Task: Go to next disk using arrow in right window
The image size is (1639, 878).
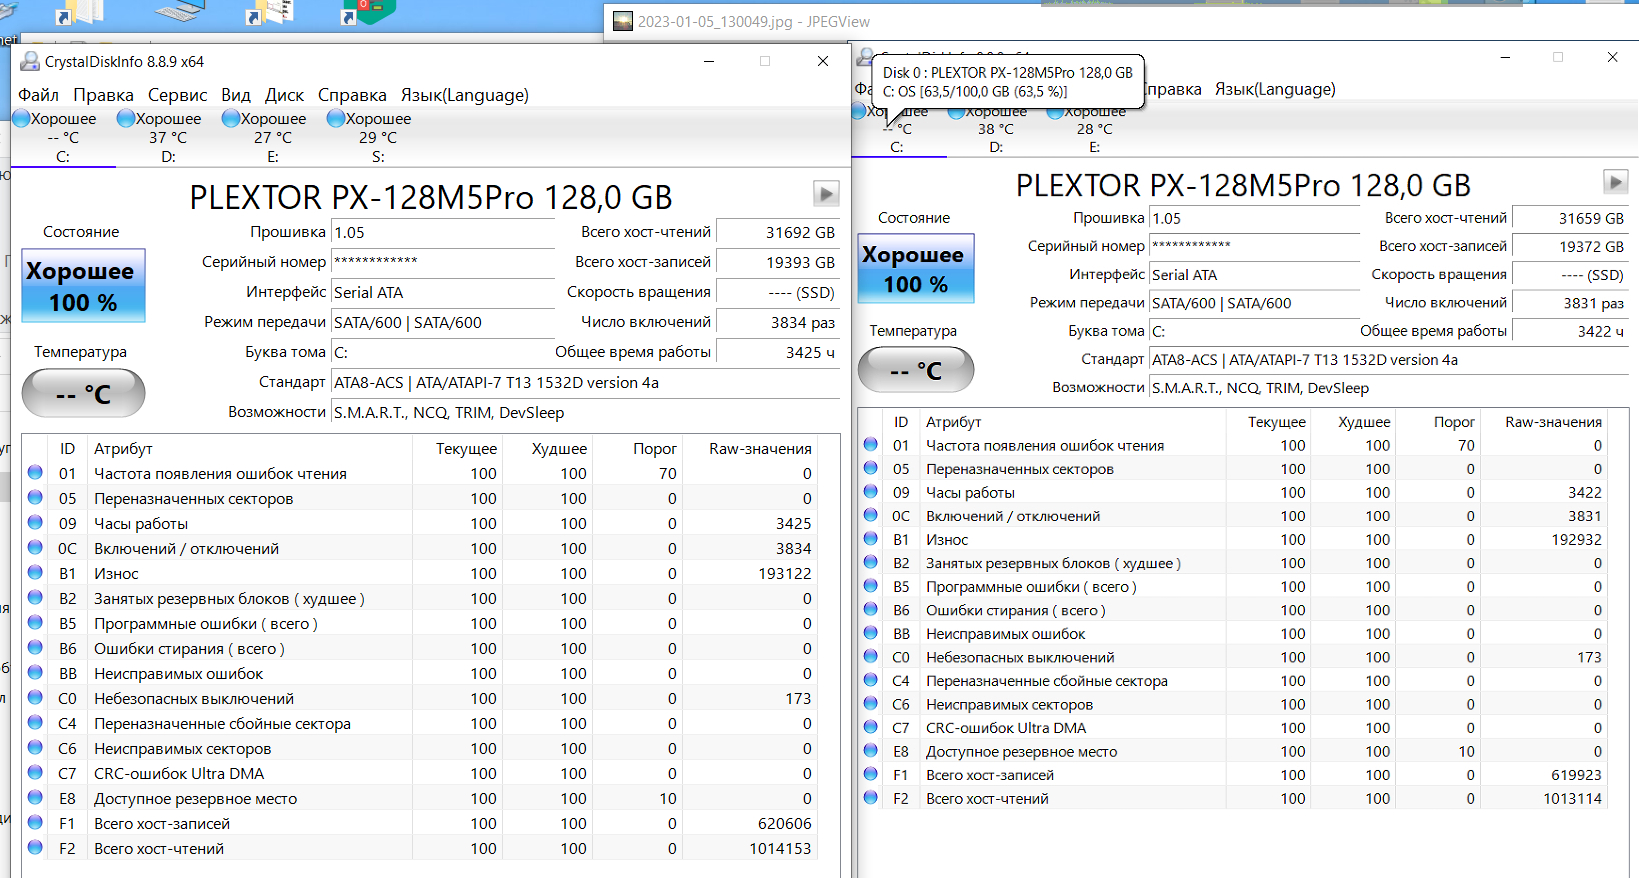Action: (1615, 181)
